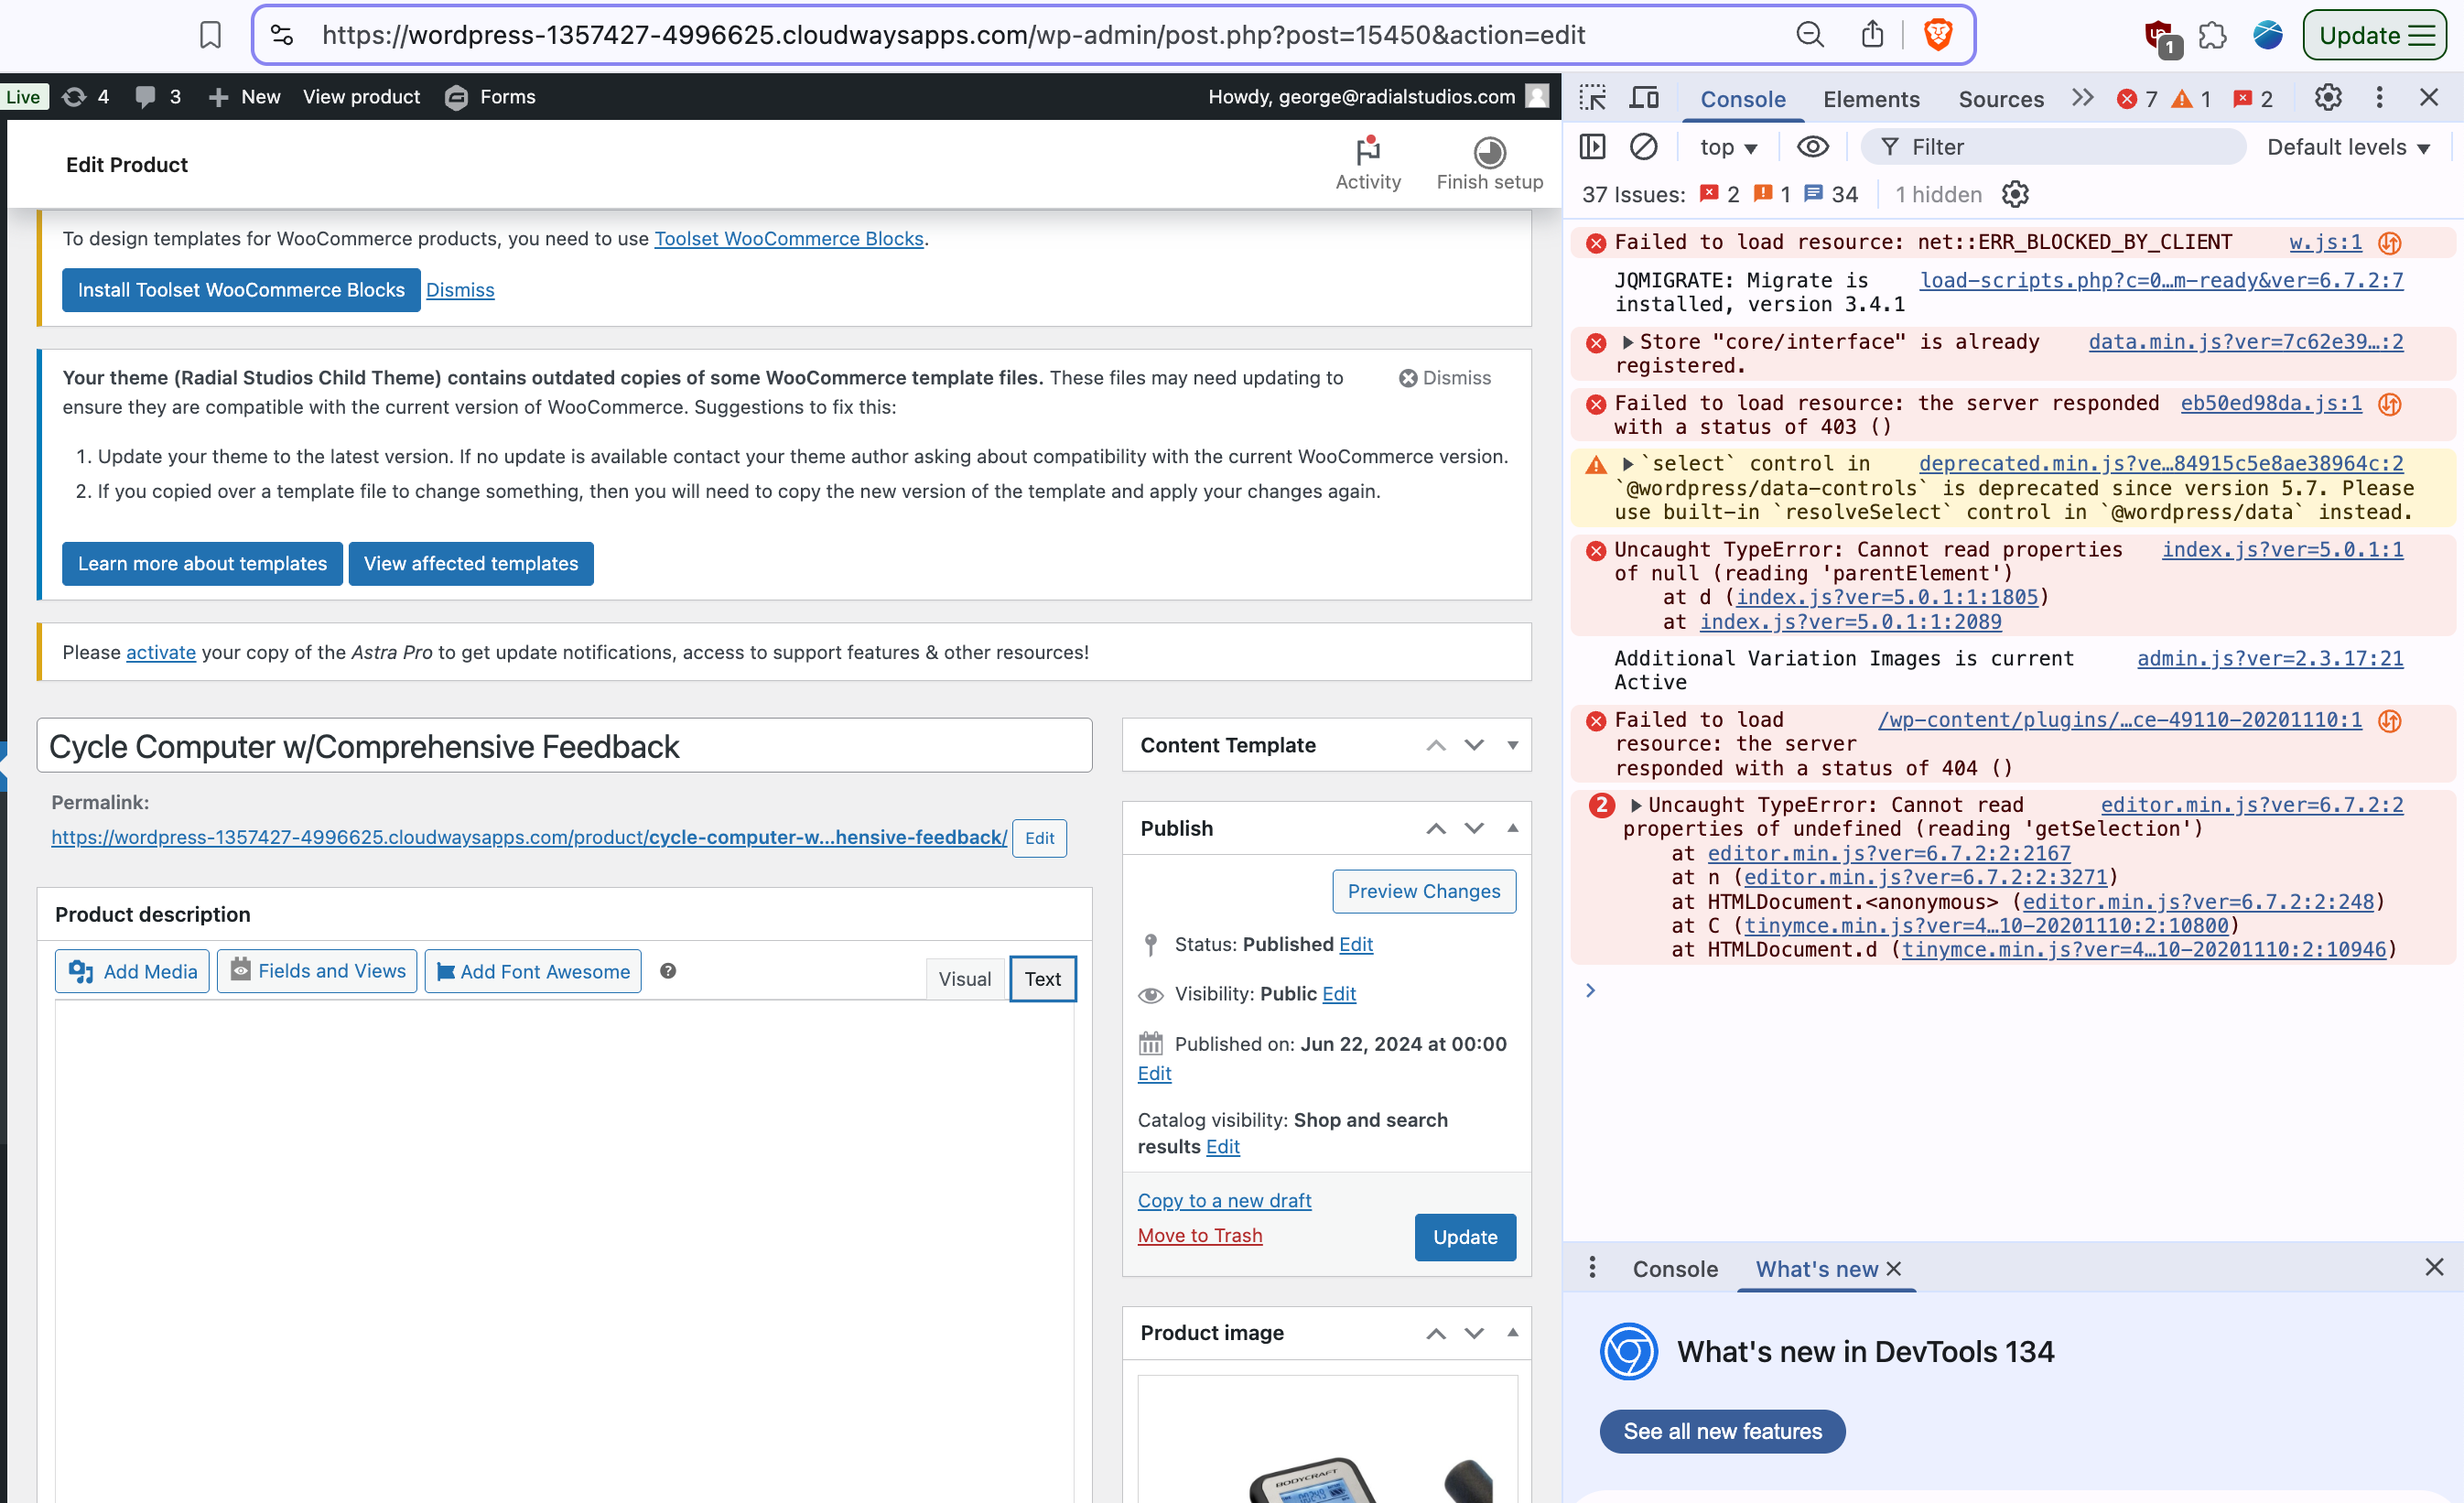Move the Publish panel up

click(x=1435, y=828)
